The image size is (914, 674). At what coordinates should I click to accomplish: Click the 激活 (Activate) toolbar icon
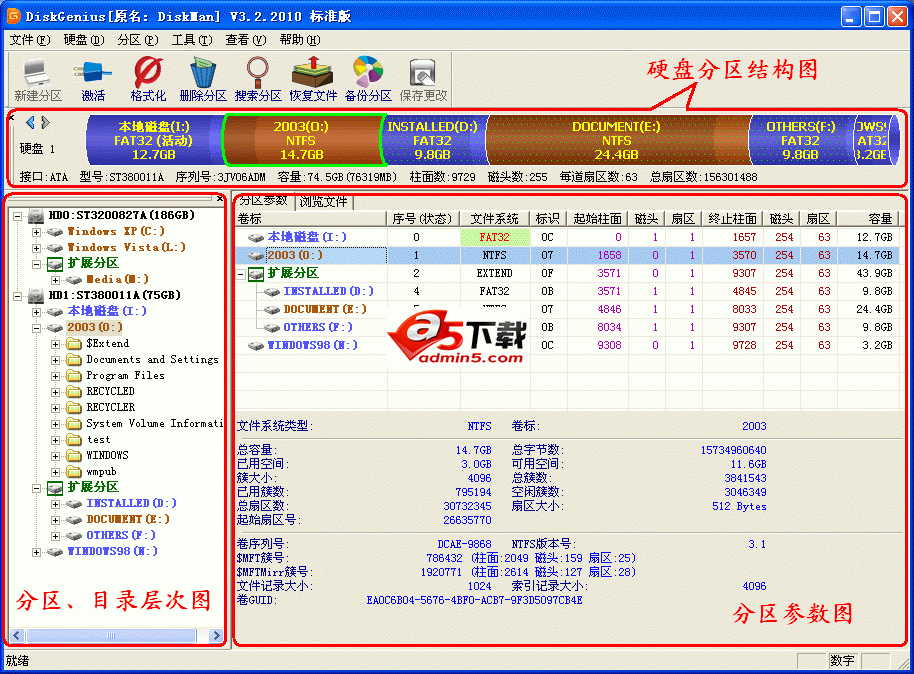93,74
